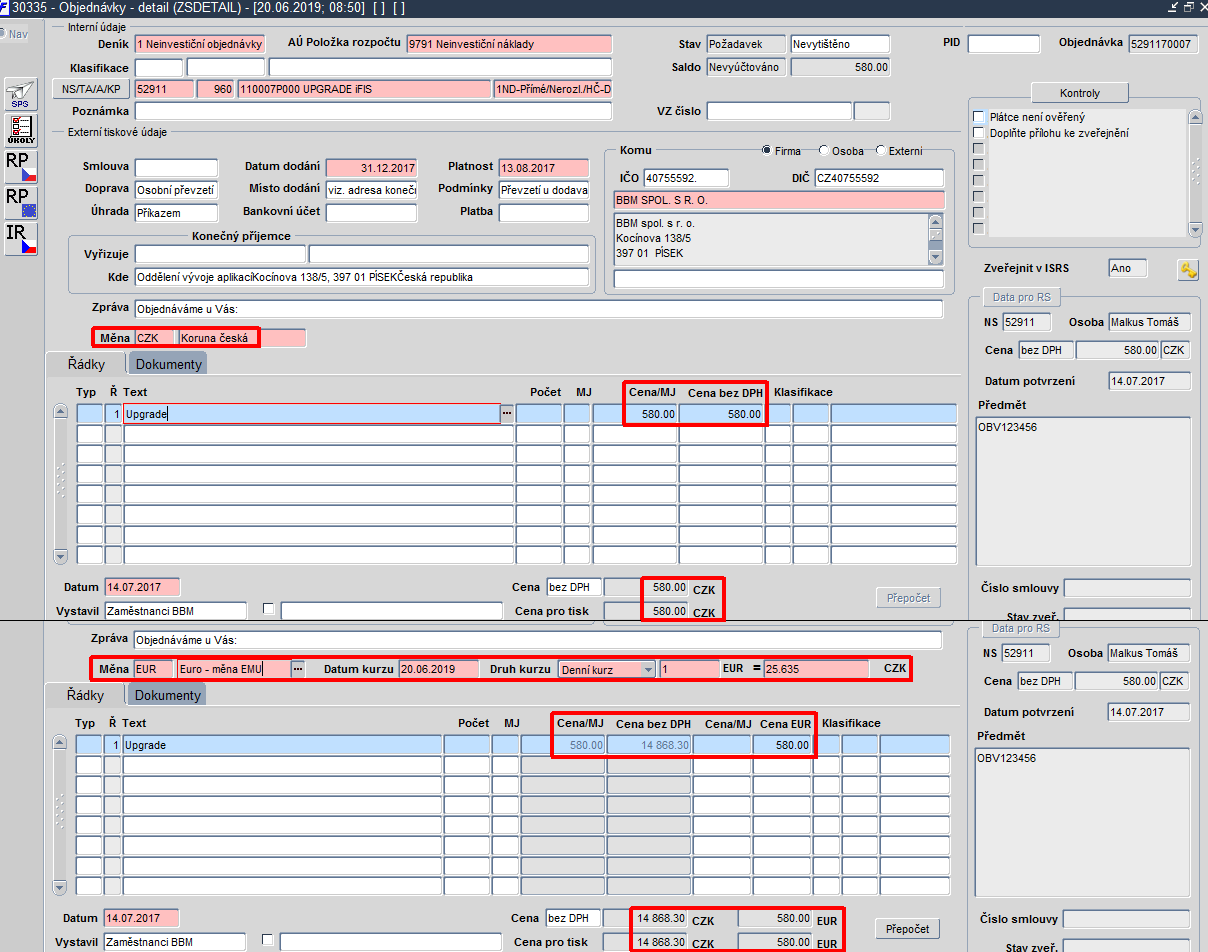Image resolution: width=1208 pixels, height=952 pixels.
Task: Select the Firma radio button
Action: point(767,151)
